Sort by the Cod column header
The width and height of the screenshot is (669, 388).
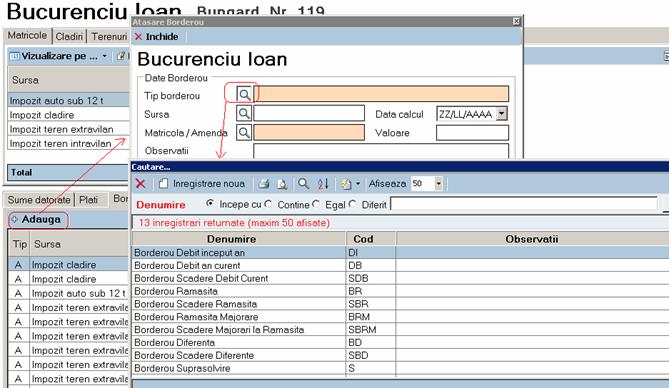(x=371, y=239)
